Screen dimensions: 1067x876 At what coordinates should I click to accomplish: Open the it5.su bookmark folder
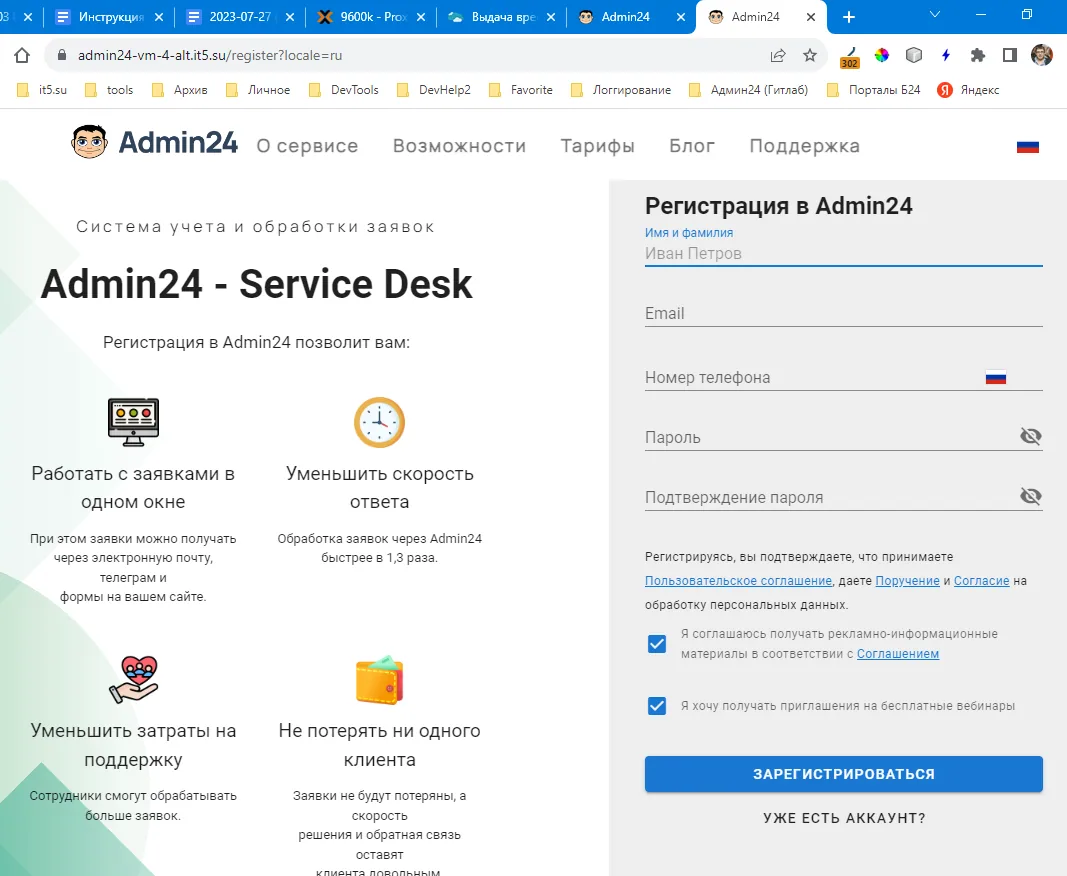pos(42,90)
